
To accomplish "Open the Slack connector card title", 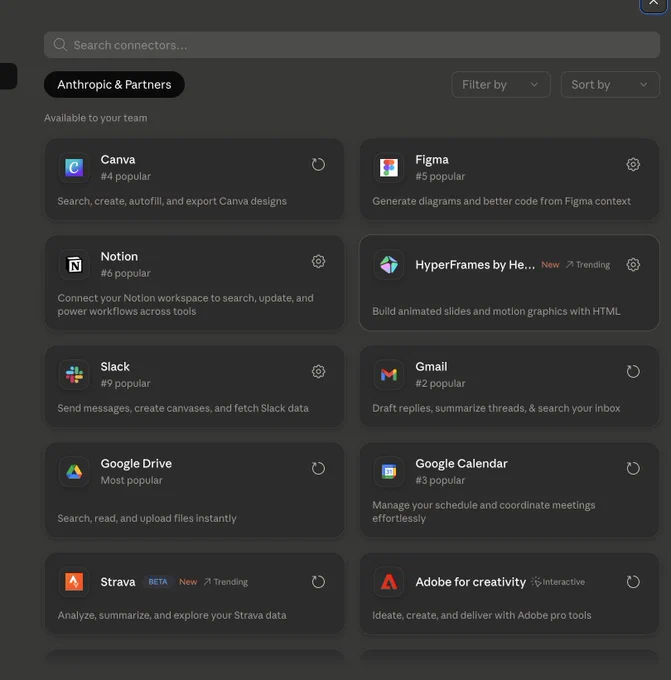I will pyautogui.click(x=115, y=366).
